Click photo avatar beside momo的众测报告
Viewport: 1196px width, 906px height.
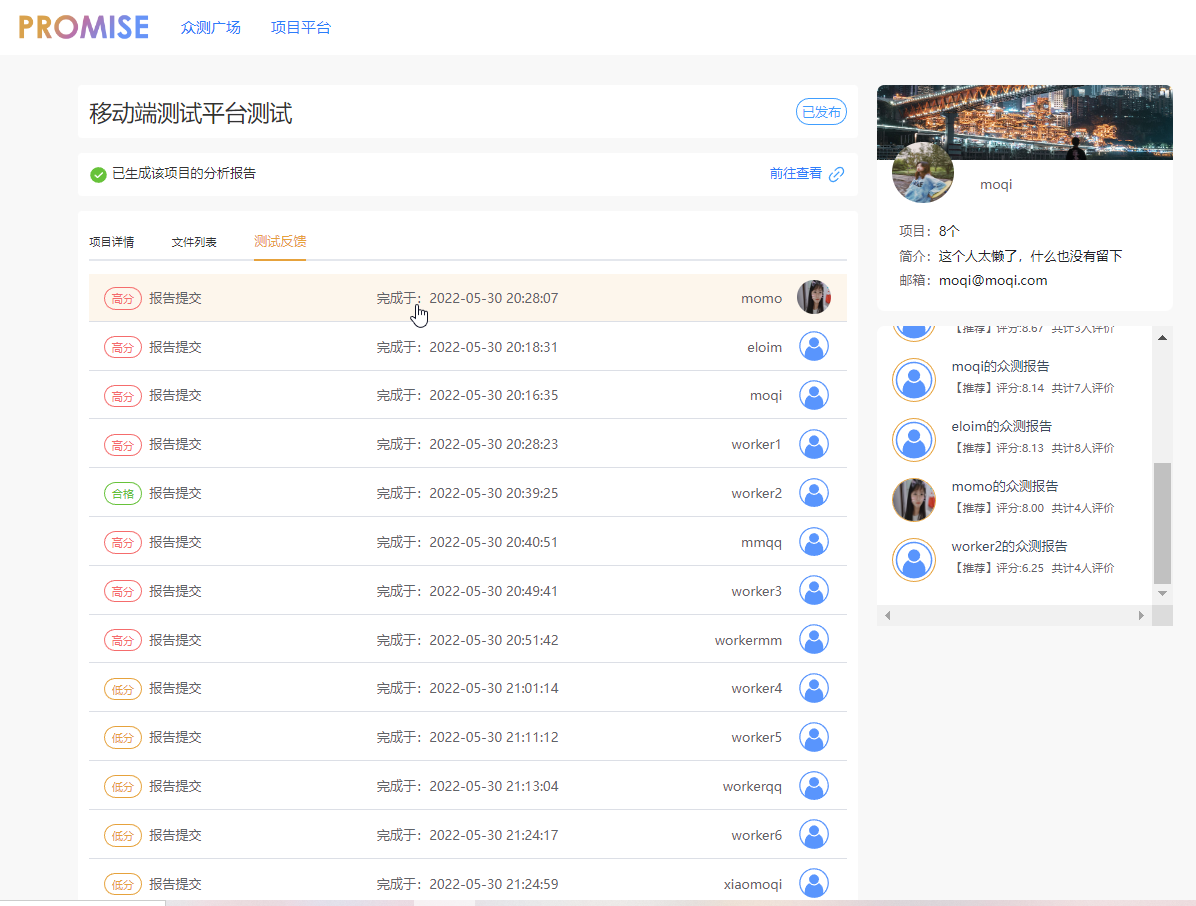tap(914, 500)
